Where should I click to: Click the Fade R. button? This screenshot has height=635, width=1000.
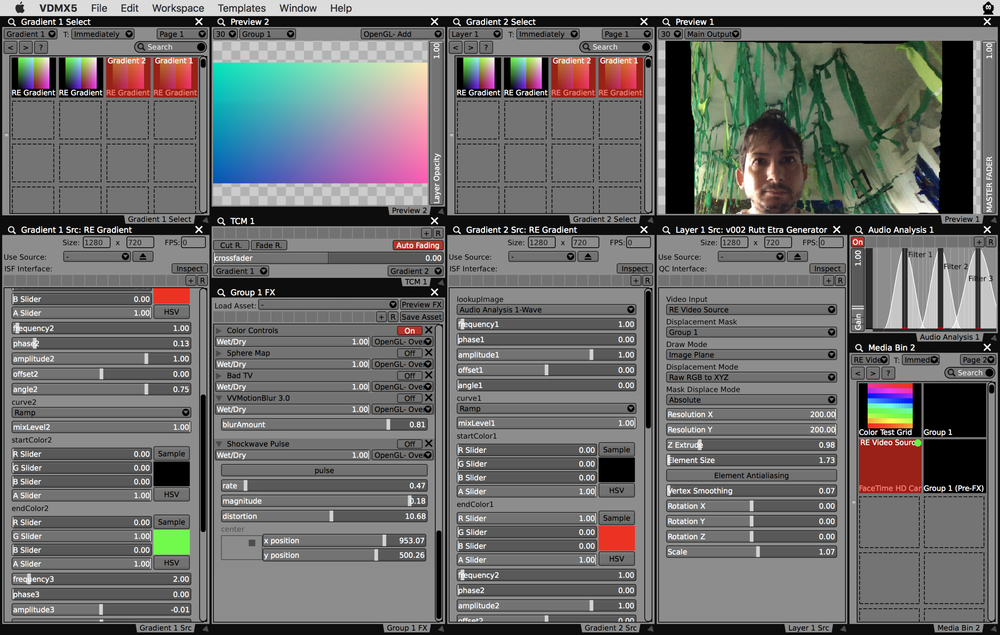coord(268,245)
